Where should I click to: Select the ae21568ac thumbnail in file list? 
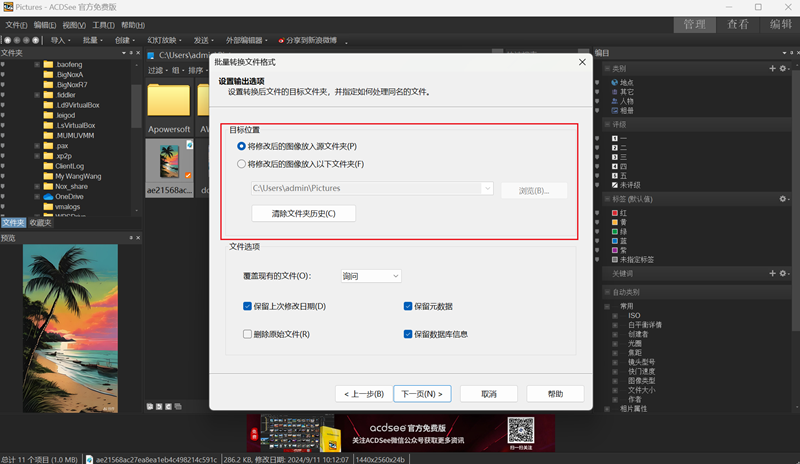[169, 167]
